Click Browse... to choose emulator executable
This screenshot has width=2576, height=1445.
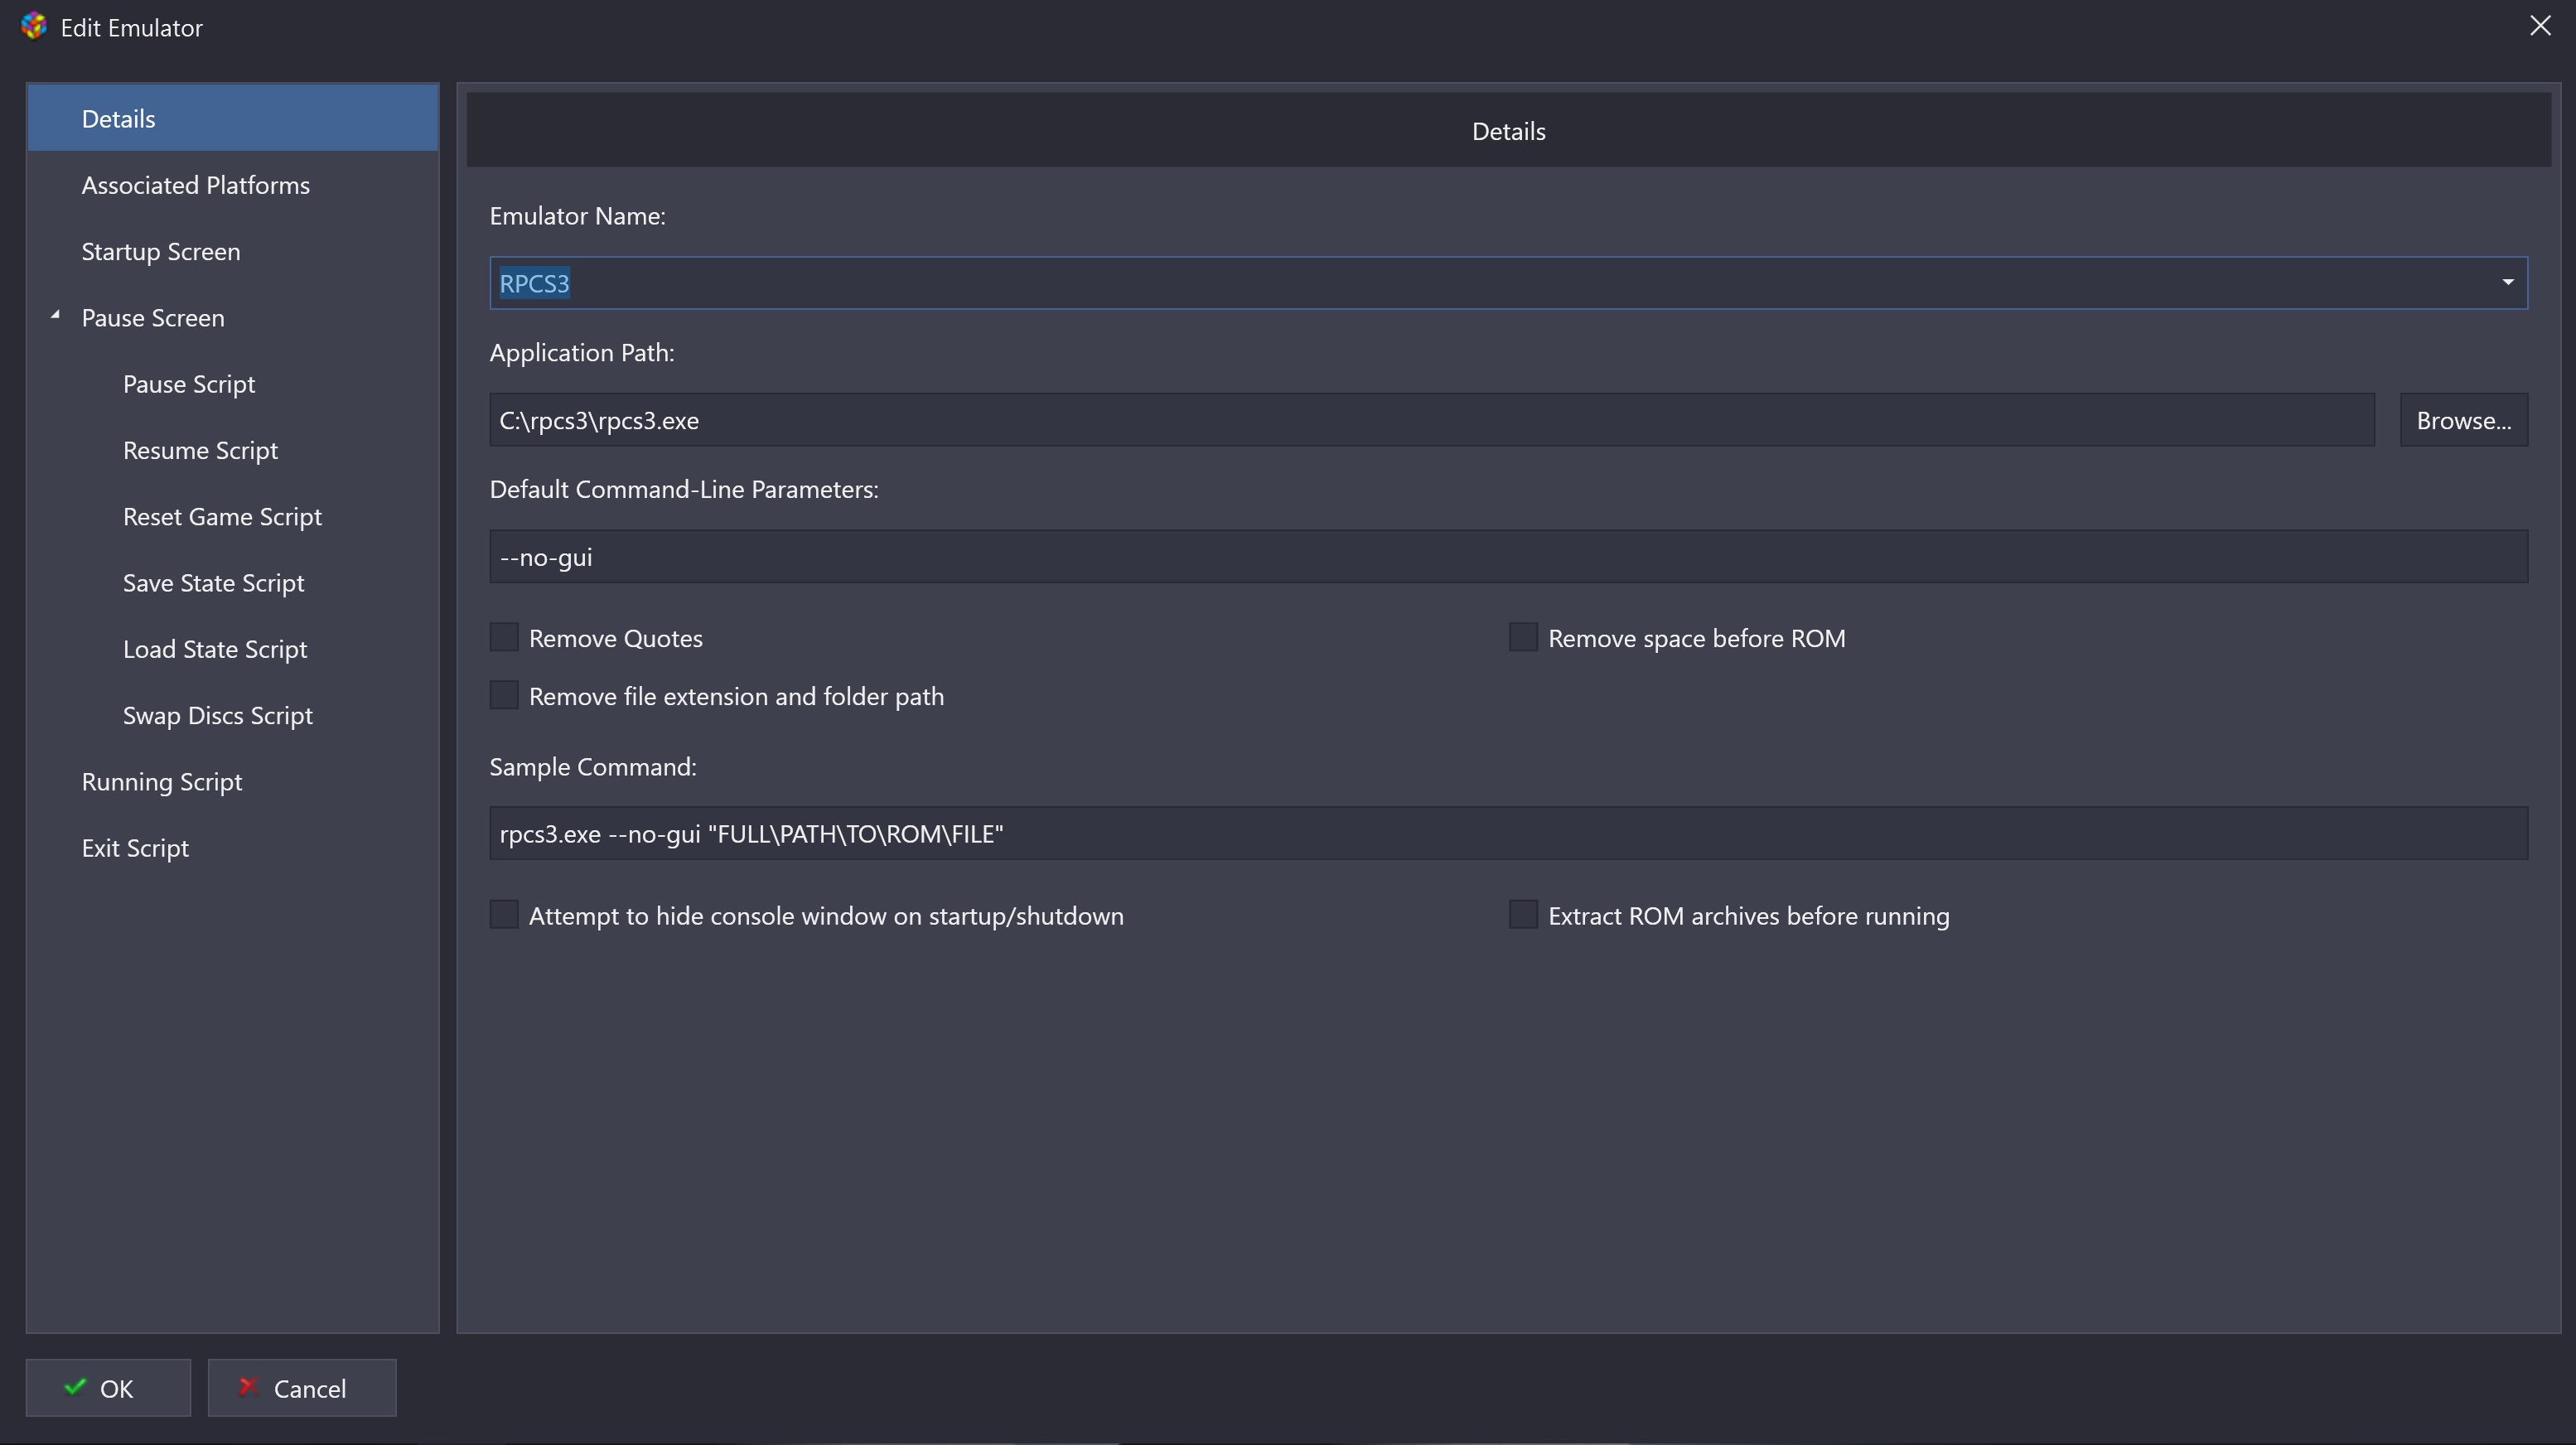(x=2464, y=420)
